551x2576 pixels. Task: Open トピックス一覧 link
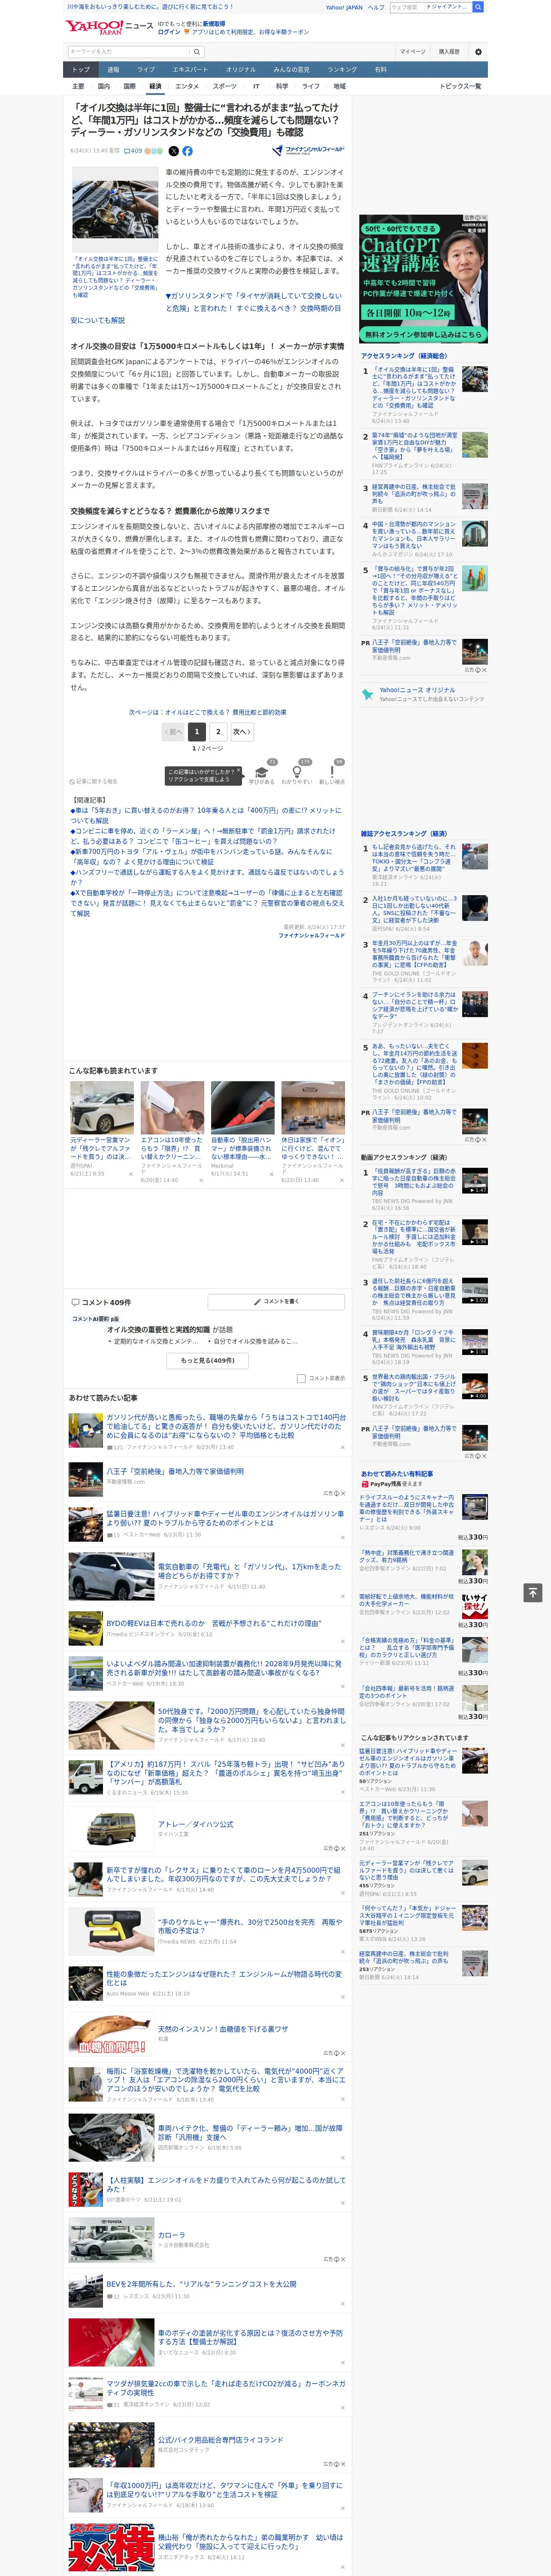pyautogui.click(x=460, y=87)
